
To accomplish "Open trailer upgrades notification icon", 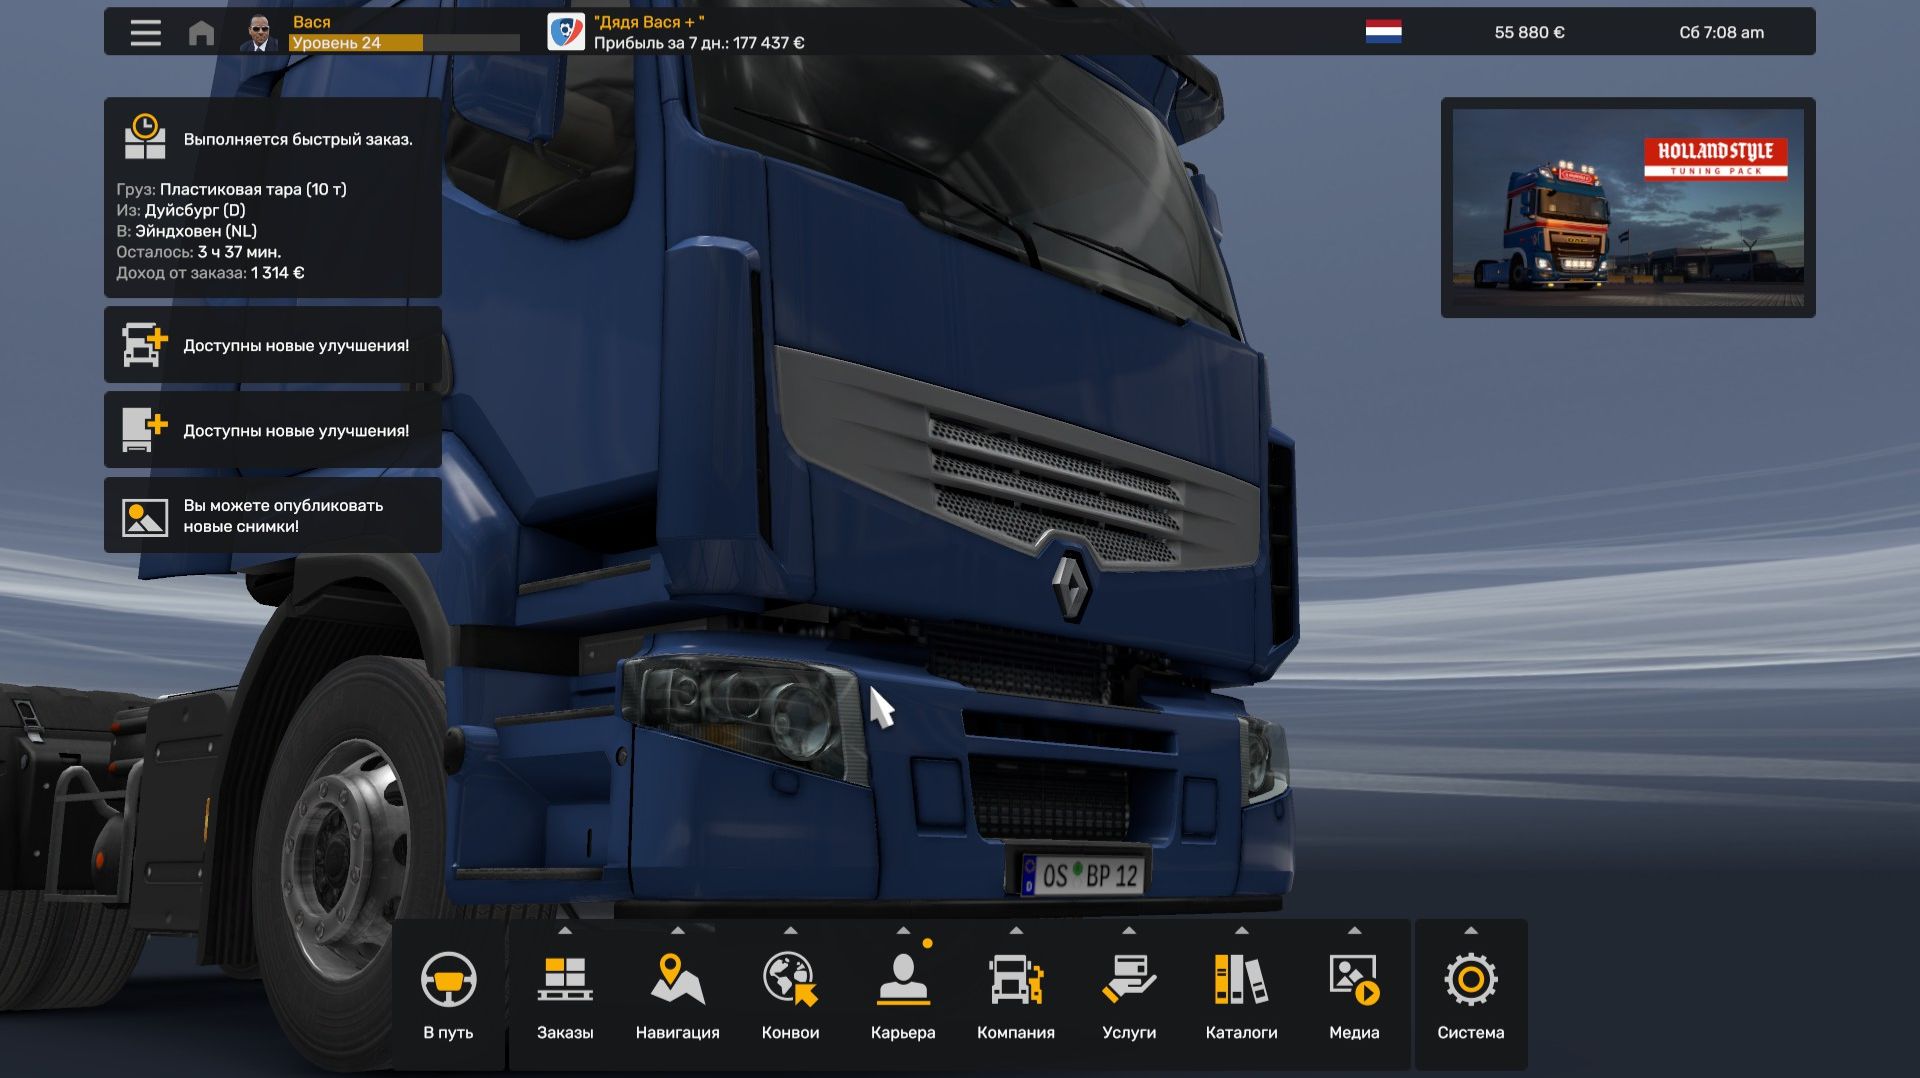I will 145,430.
